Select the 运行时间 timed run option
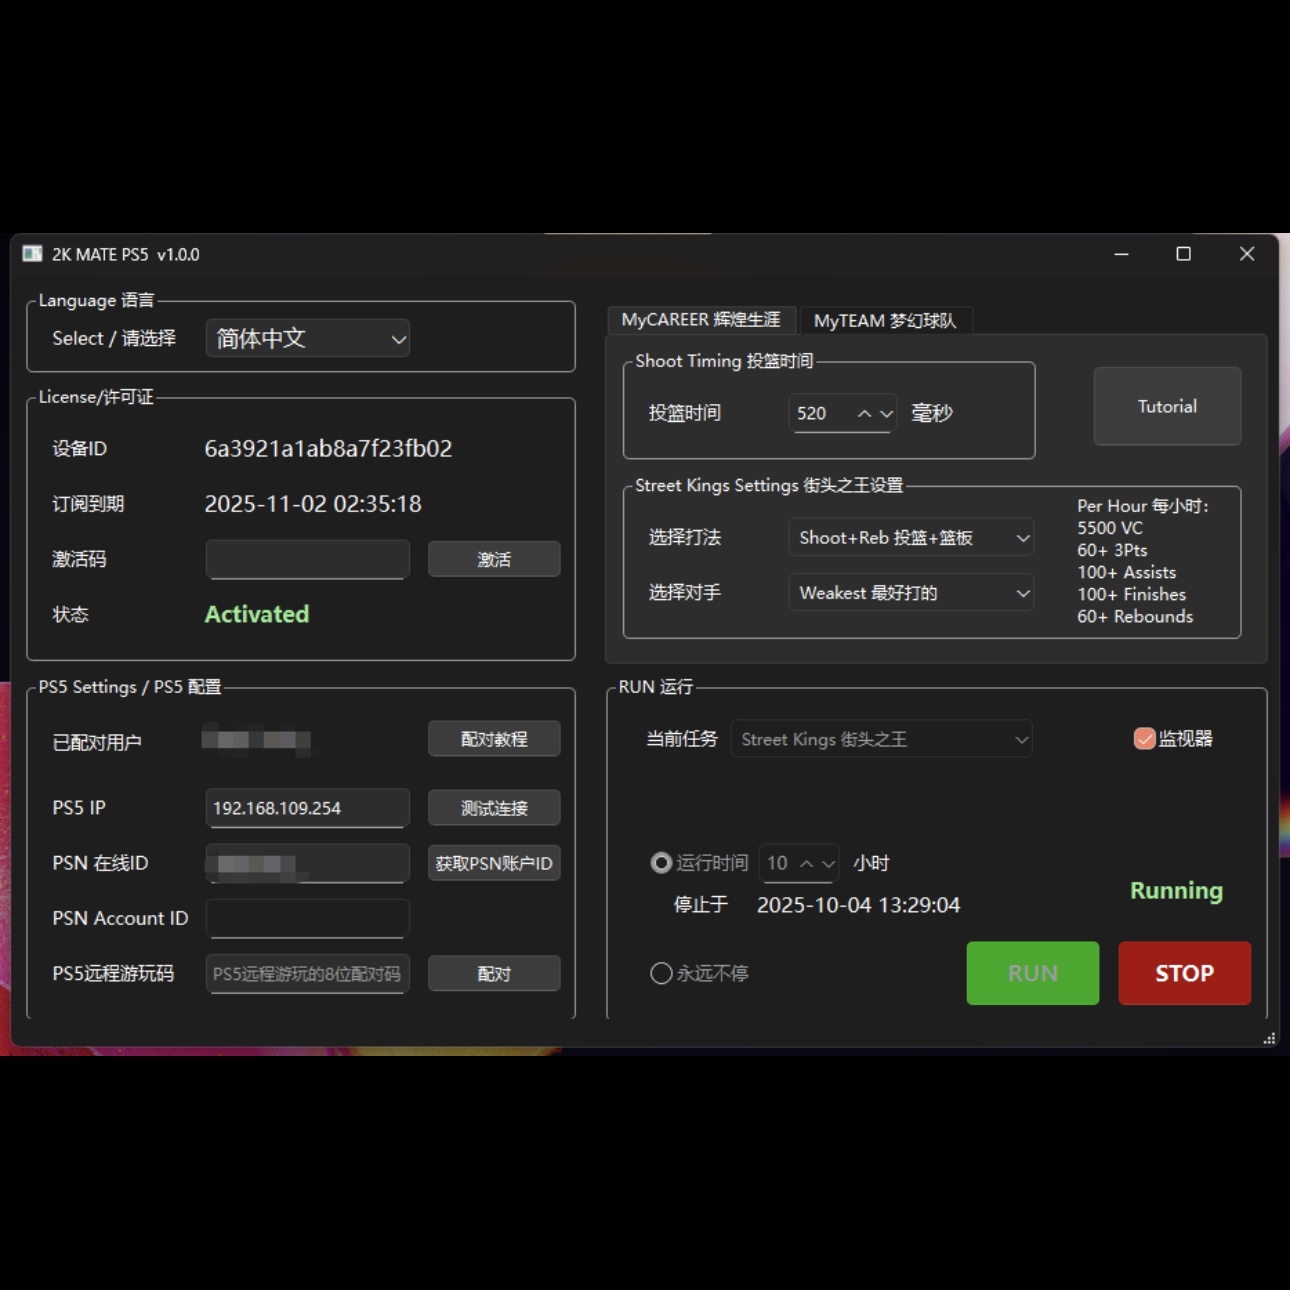 (661, 863)
